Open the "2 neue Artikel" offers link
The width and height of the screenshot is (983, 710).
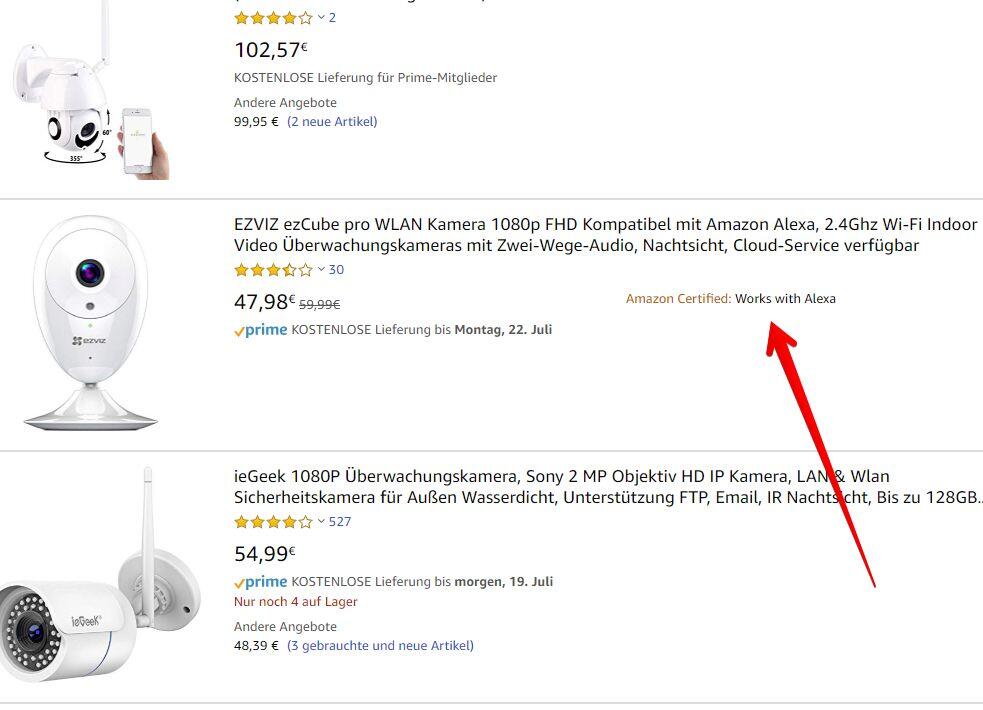tap(332, 122)
